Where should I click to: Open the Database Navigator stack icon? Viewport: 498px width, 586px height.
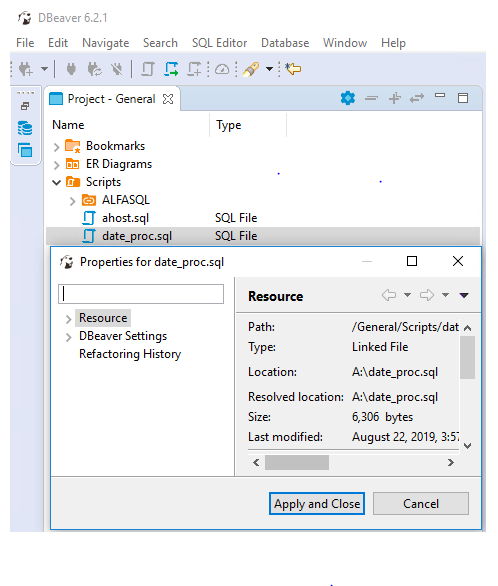[x=25, y=128]
